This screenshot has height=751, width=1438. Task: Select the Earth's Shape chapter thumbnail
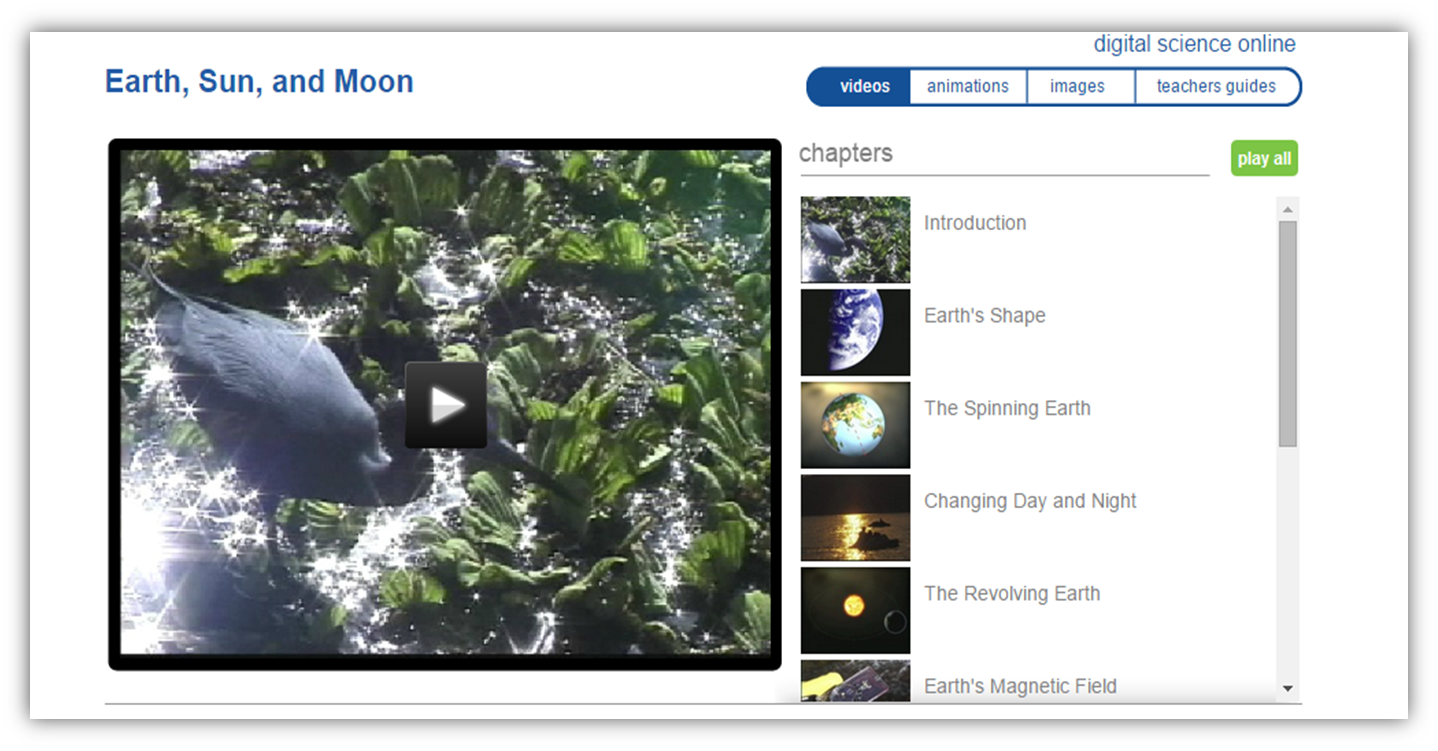click(x=856, y=332)
